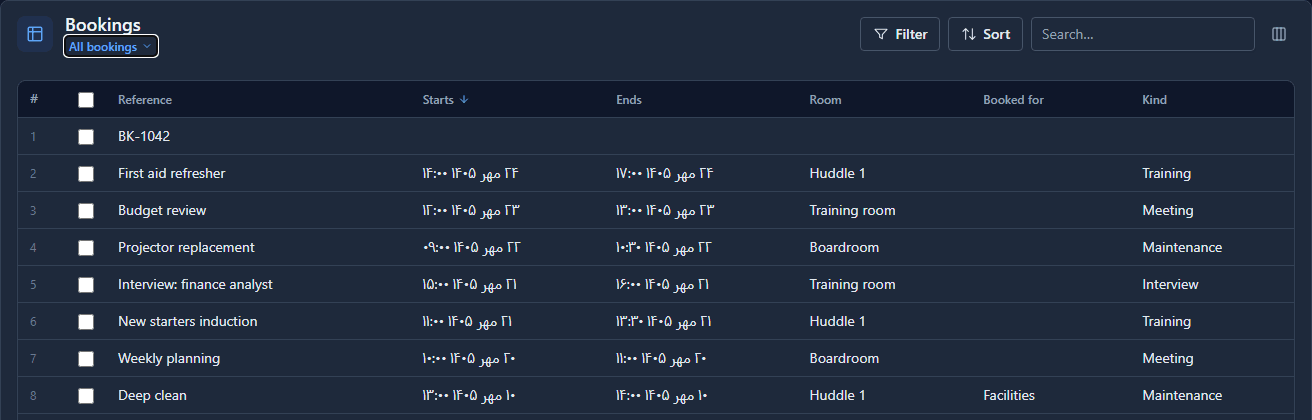
Task: Tick the Deep clean row checkbox
Action: tap(86, 396)
